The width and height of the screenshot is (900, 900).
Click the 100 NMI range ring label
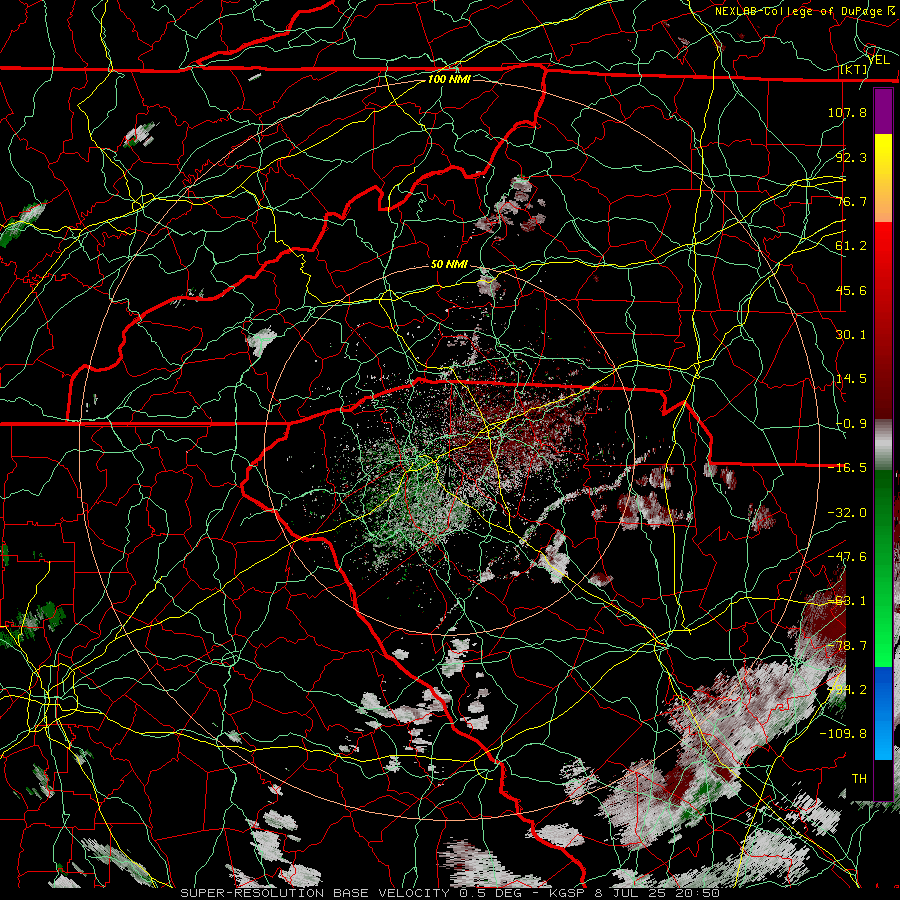click(449, 79)
